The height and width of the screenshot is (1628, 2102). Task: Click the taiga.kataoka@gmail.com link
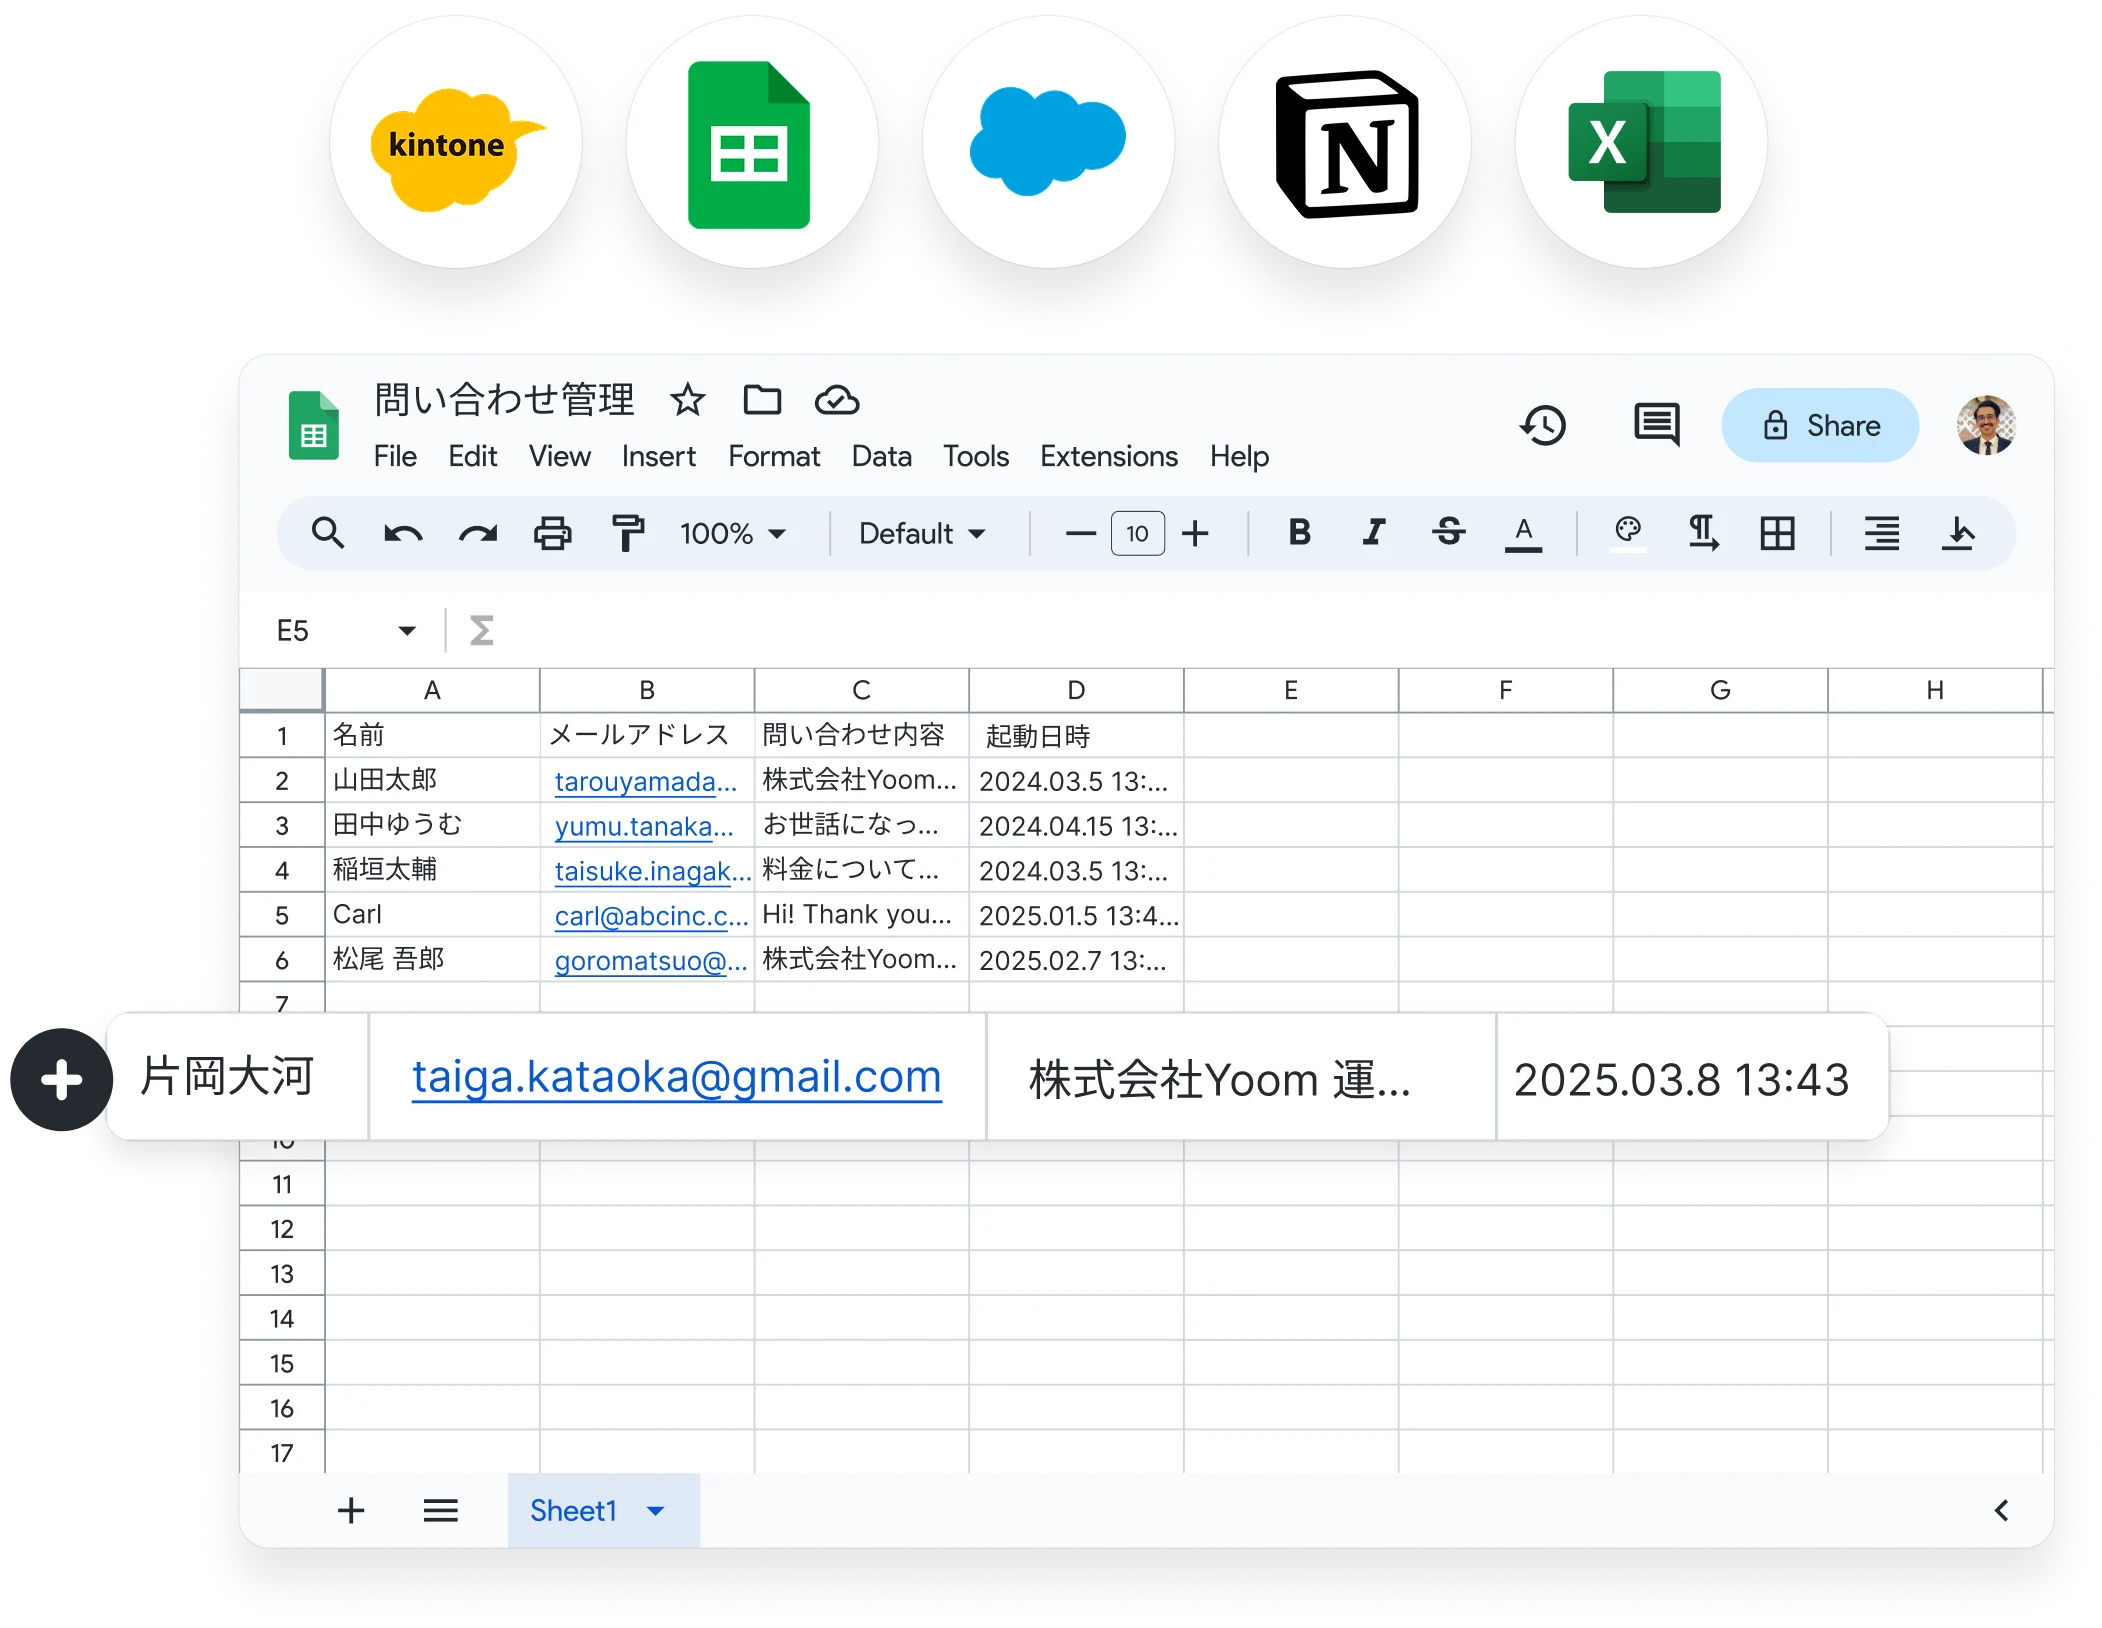click(676, 1077)
